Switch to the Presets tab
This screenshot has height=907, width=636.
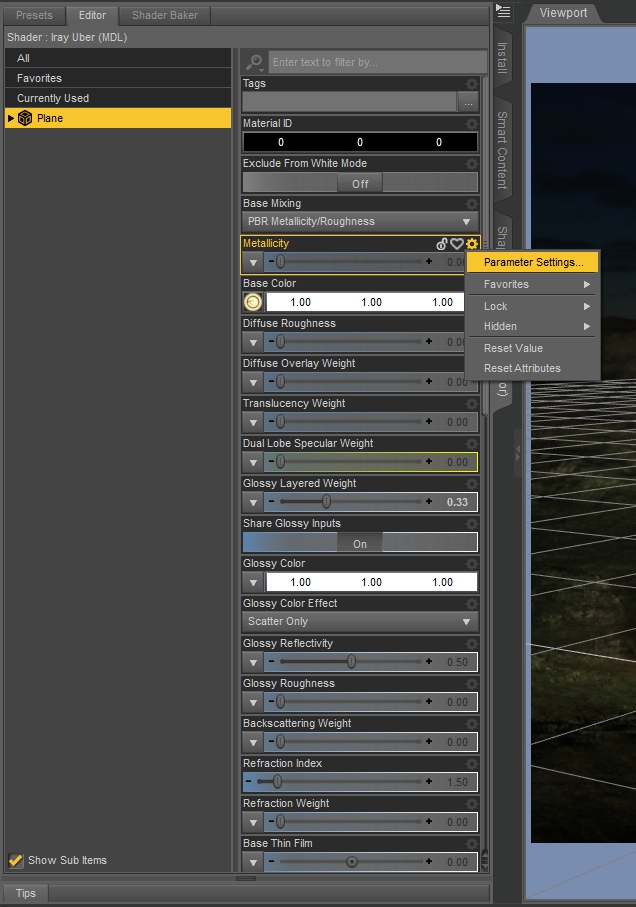(34, 15)
